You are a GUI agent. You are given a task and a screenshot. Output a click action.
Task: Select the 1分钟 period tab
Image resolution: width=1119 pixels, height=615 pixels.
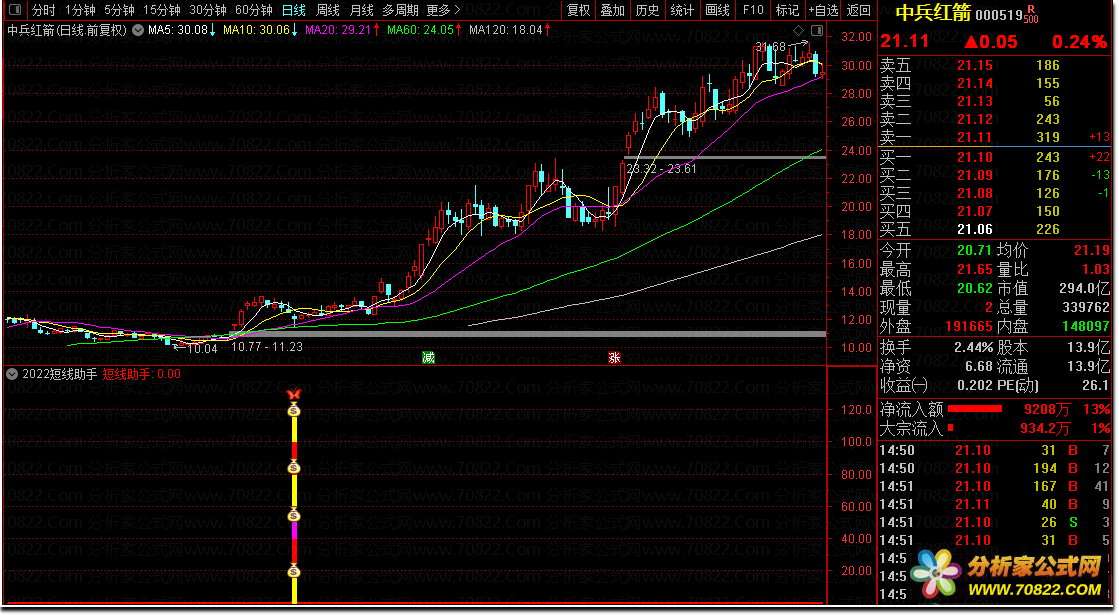click(80, 10)
